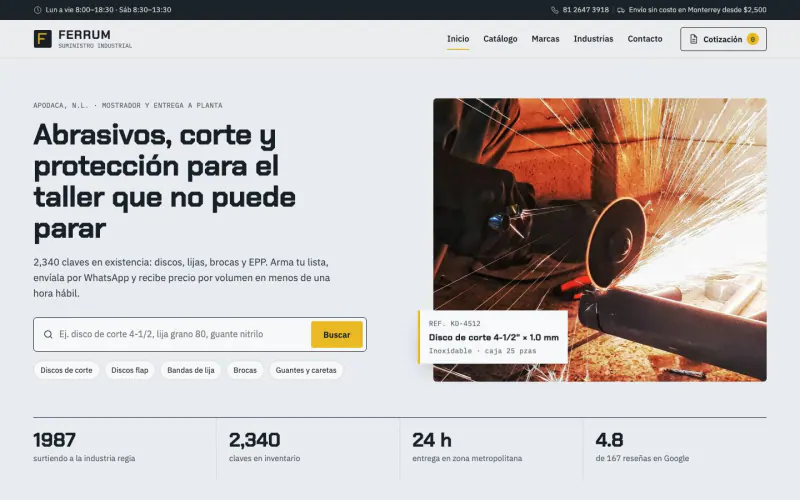The image size is (800, 500).
Task: Click the 'Disco de corte 4-1/2" × 1.0 mm' title
Action: [x=493, y=337]
